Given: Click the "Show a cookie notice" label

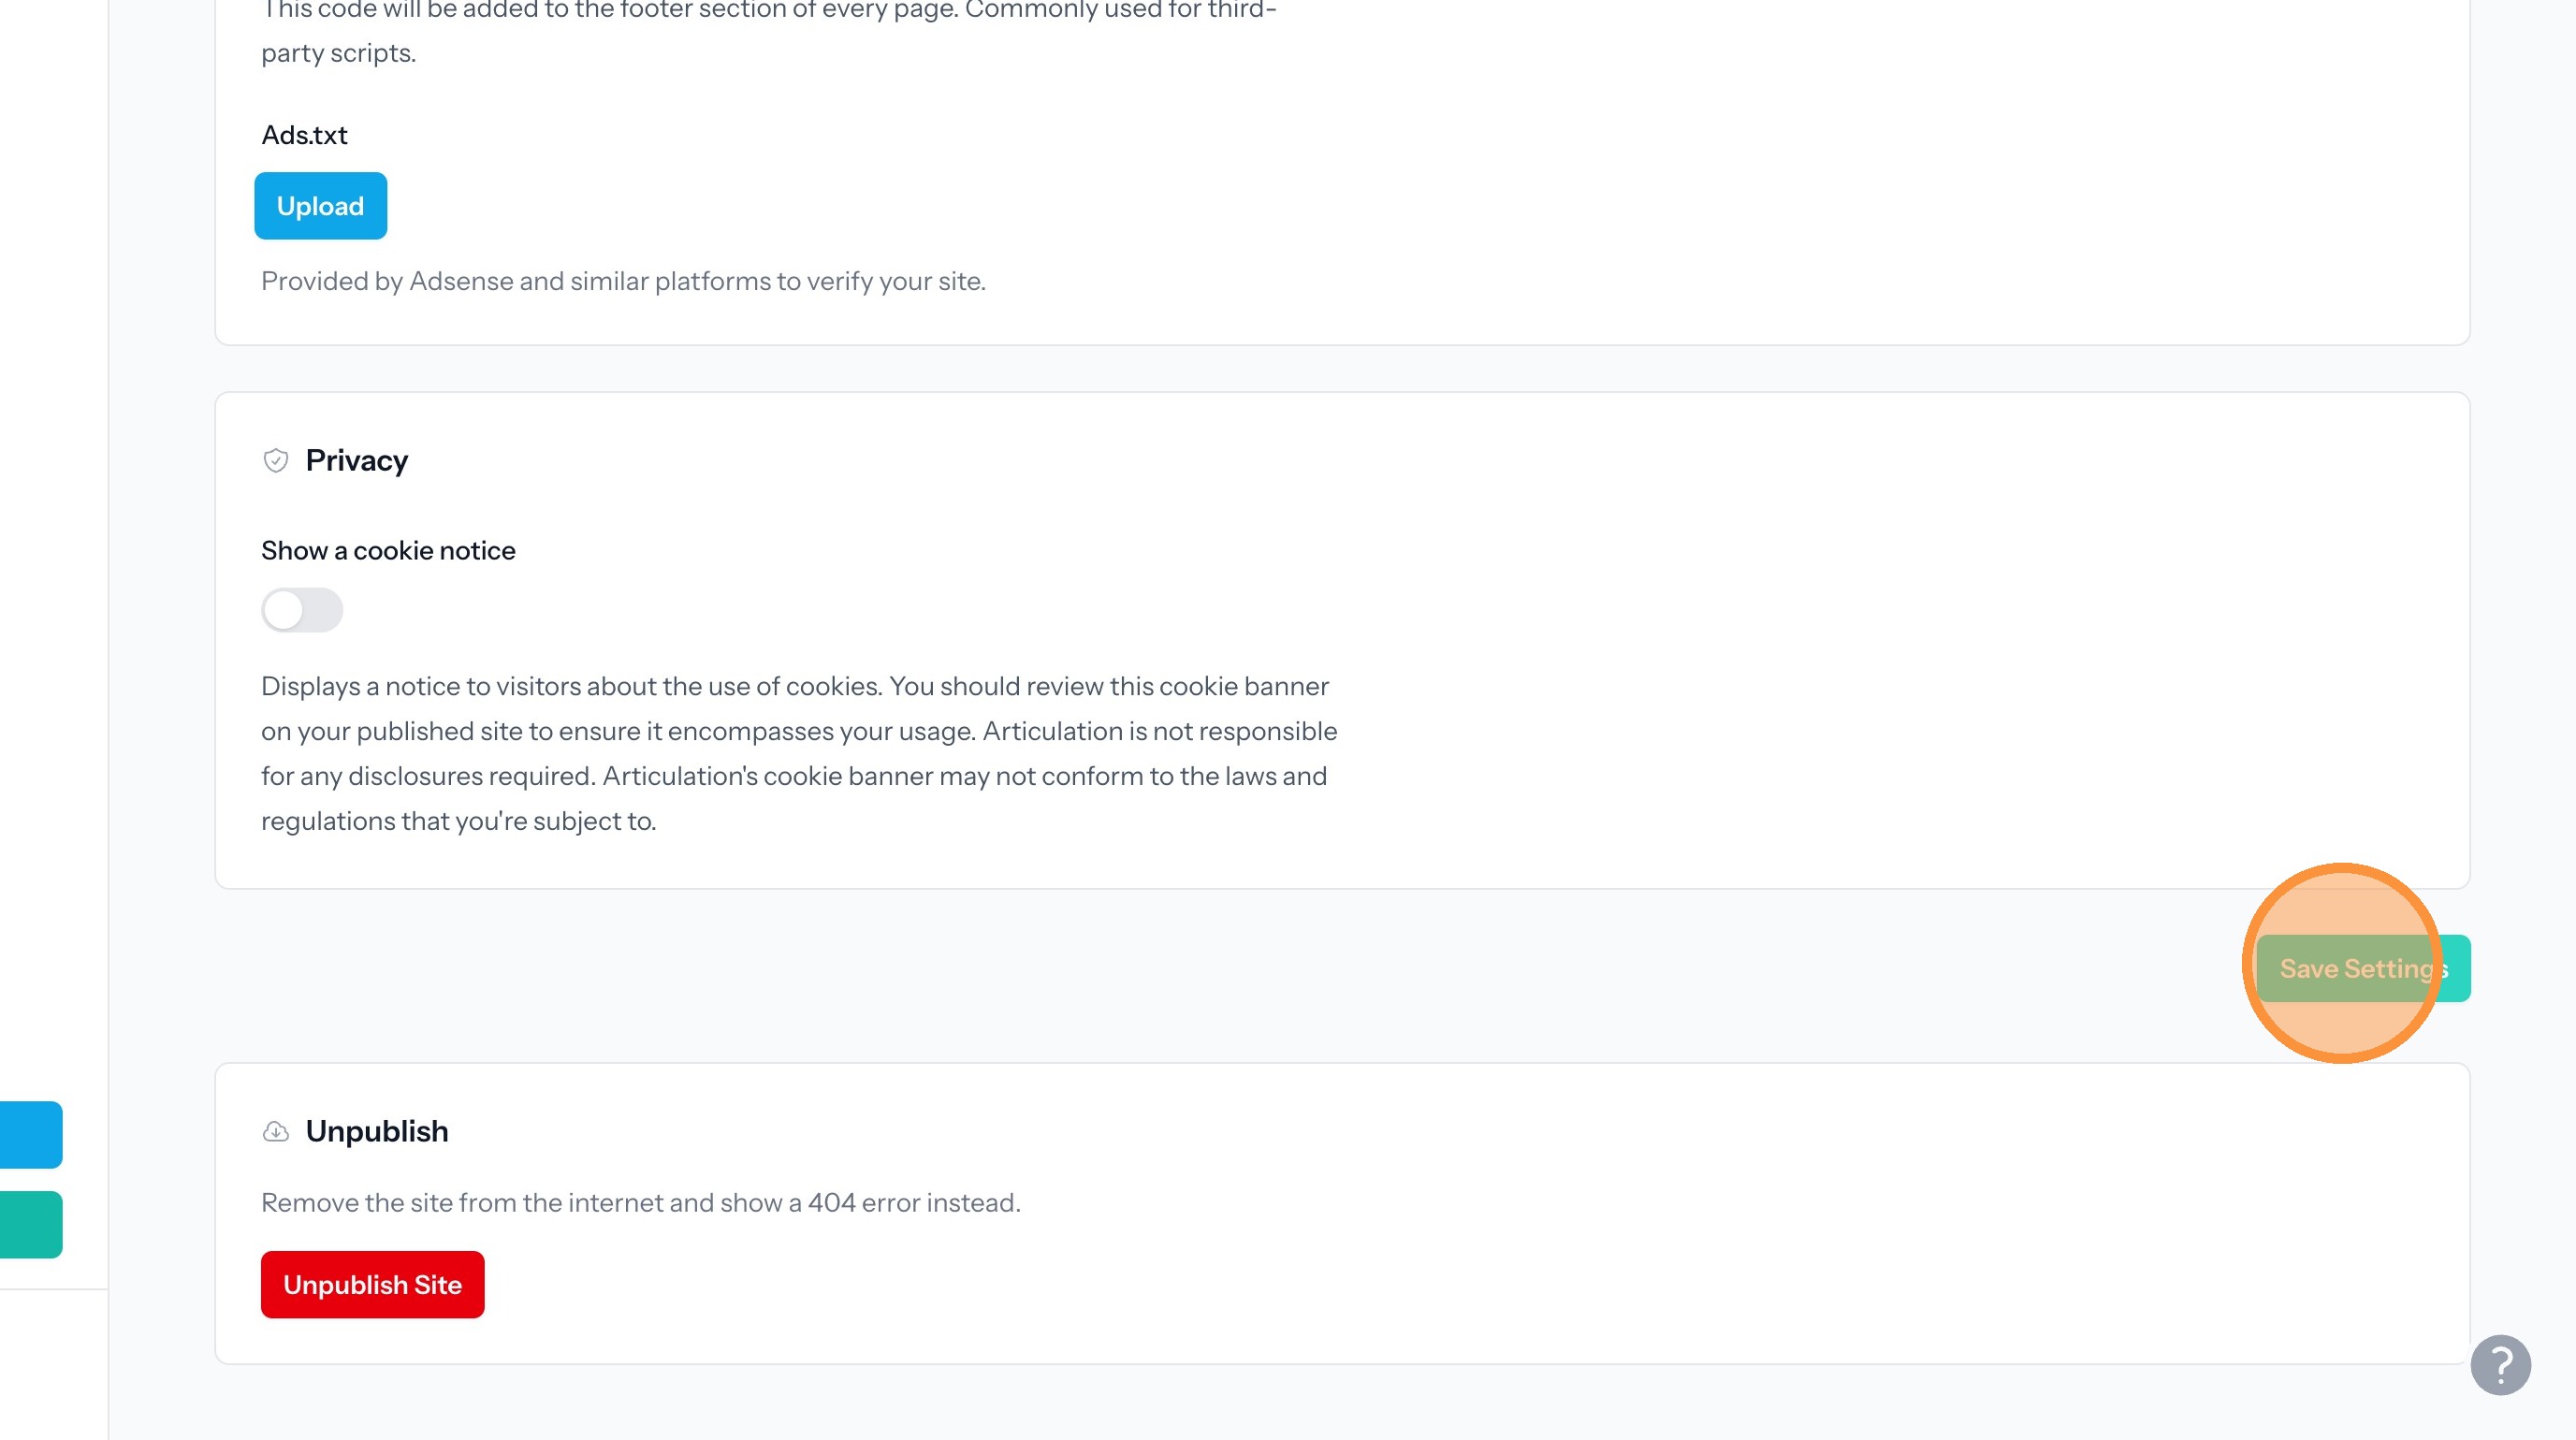Looking at the screenshot, I should (388, 550).
